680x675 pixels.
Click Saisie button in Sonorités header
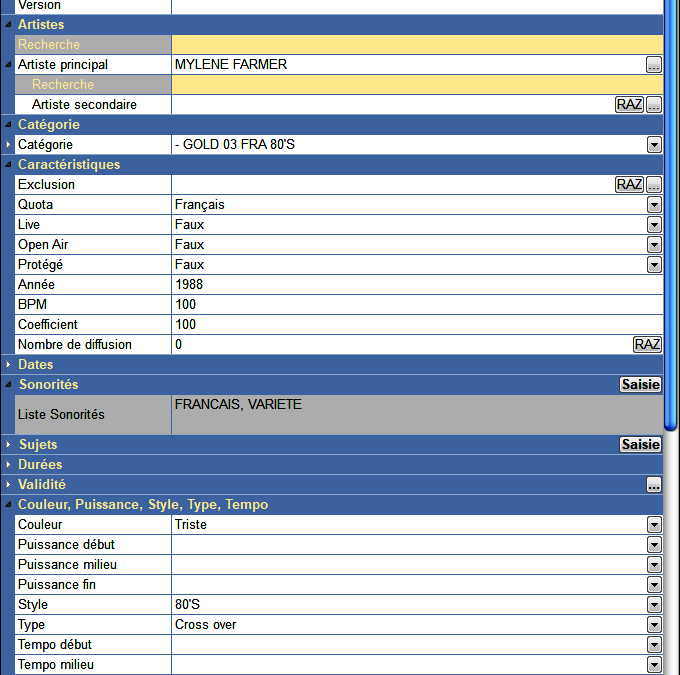tap(640, 385)
